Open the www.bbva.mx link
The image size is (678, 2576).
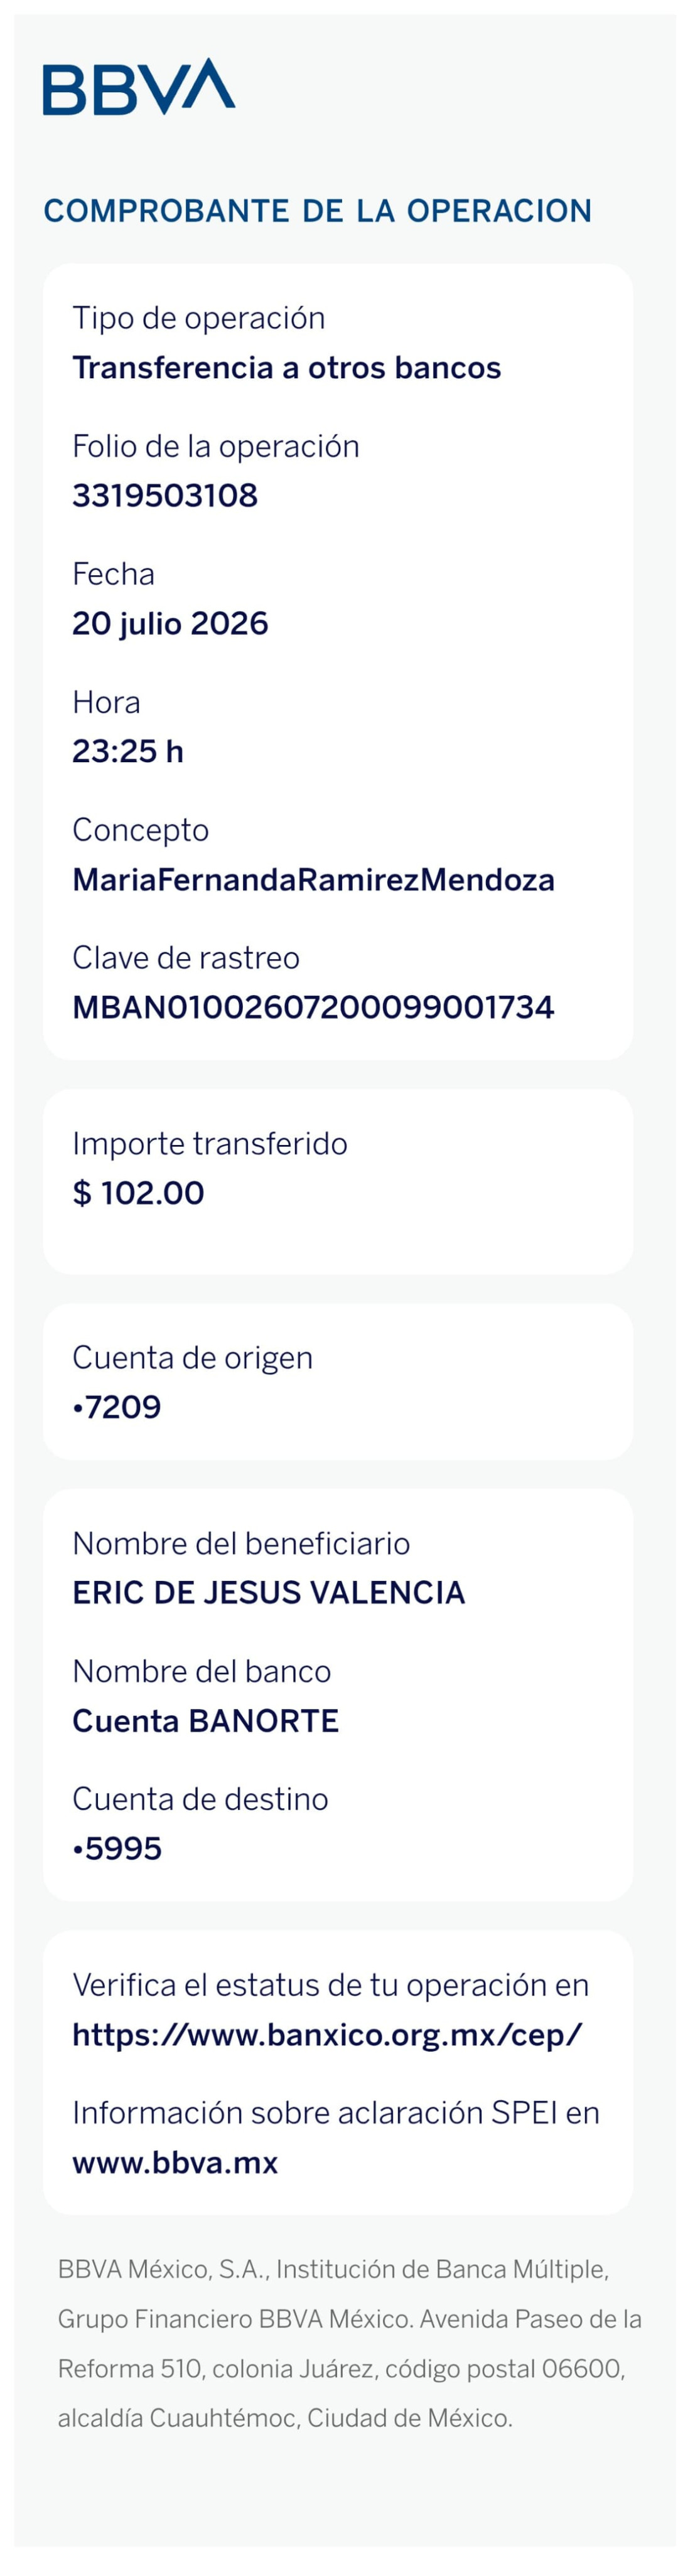point(175,2162)
